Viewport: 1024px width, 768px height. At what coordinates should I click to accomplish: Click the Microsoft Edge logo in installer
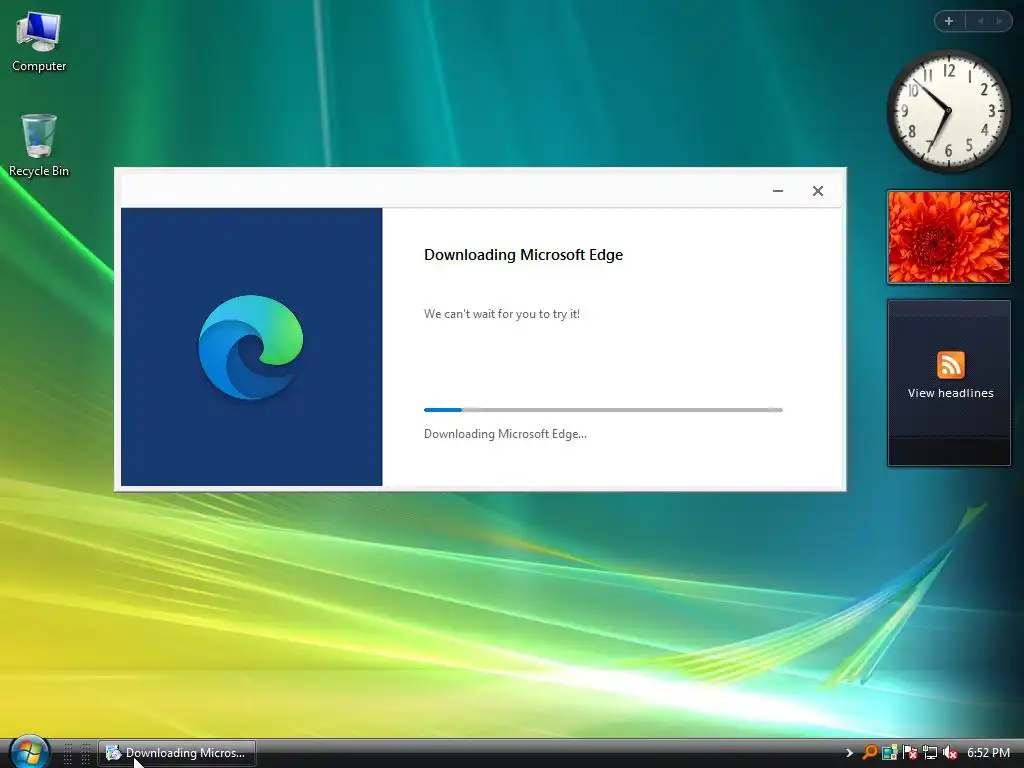point(251,347)
